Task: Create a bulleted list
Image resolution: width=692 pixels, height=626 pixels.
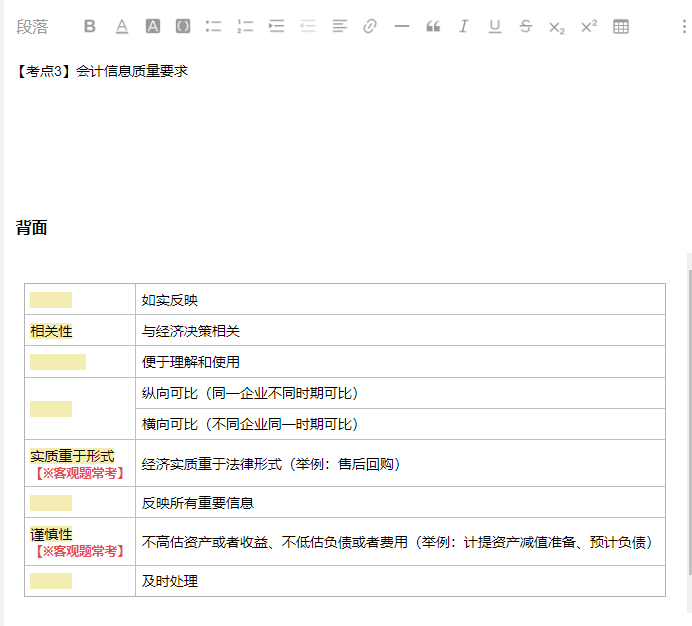Action: tap(214, 26)
